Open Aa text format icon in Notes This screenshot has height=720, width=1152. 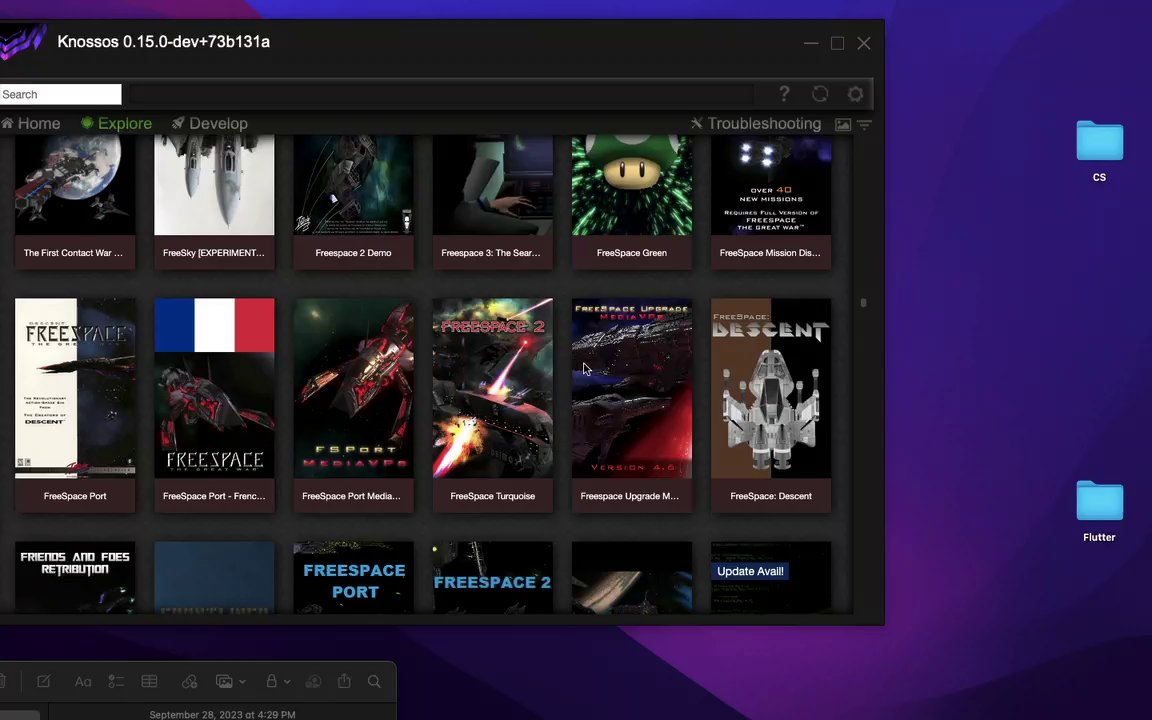(x=83, y=682)
